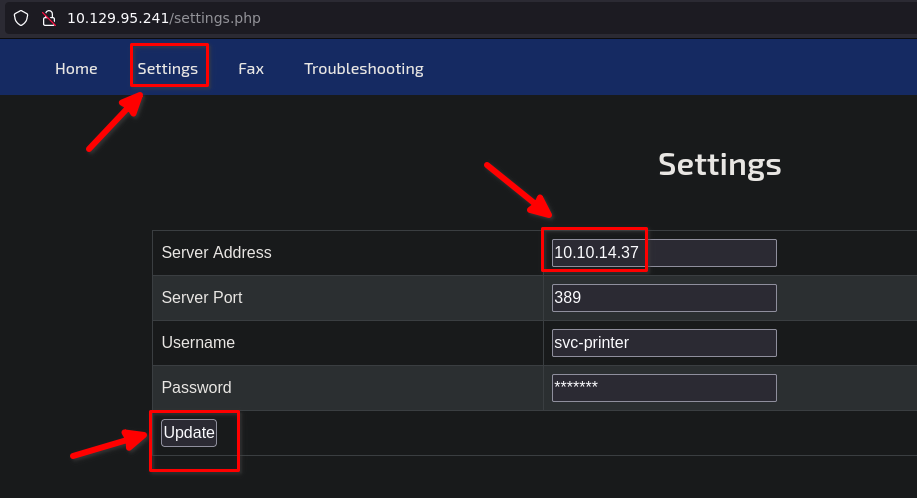Click the red arrow pointing at Server Address
The width and height of the screenshot is (917, 498).
(518, 190)
